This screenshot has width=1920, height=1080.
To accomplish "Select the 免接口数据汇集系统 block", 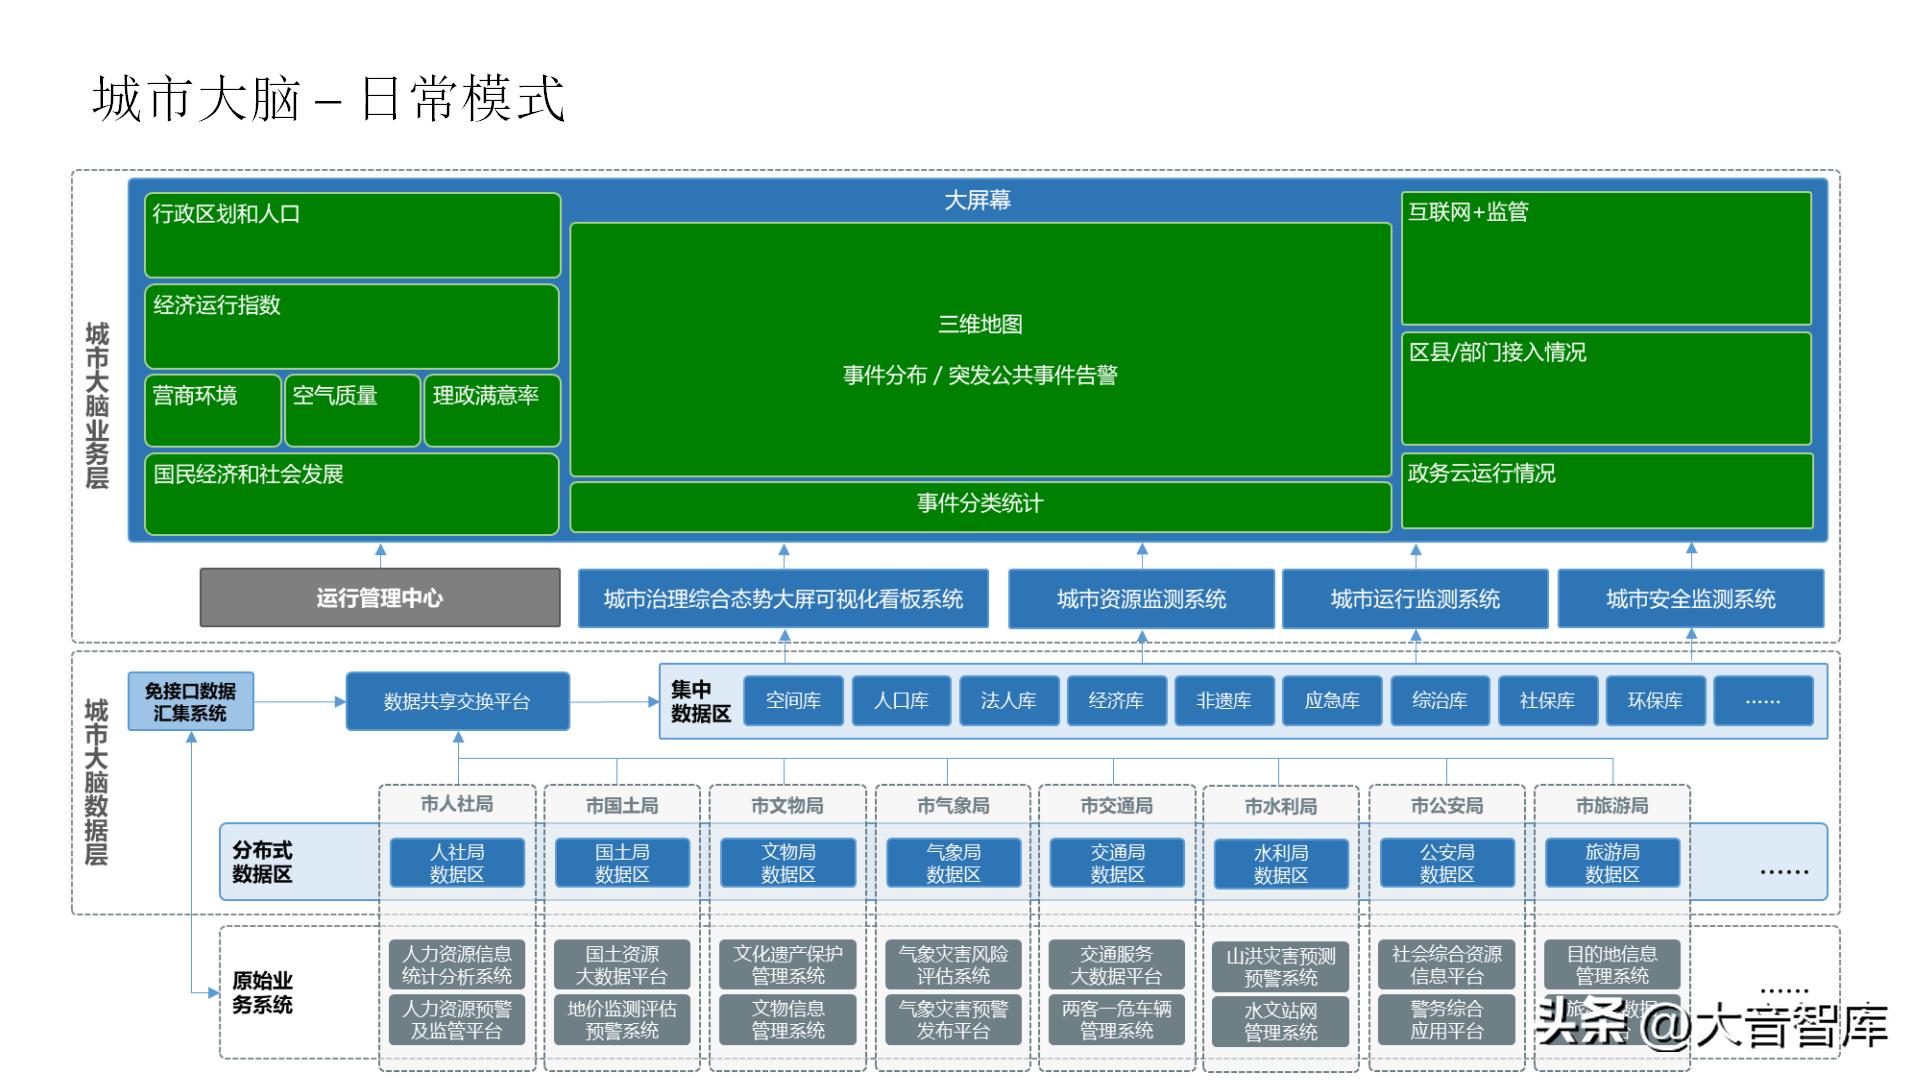I will (190, 701).
